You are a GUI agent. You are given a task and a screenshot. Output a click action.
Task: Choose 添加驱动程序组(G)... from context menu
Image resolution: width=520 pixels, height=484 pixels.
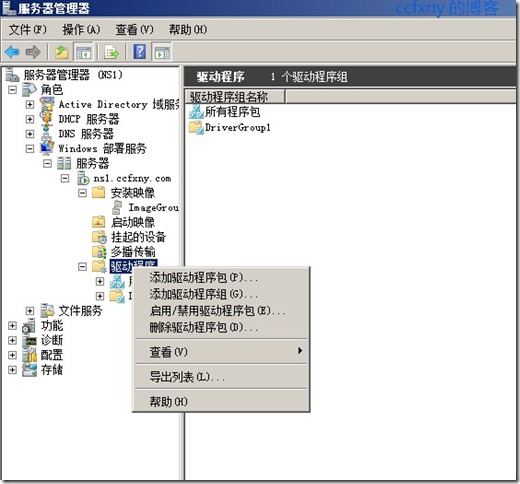click(204, 294)
